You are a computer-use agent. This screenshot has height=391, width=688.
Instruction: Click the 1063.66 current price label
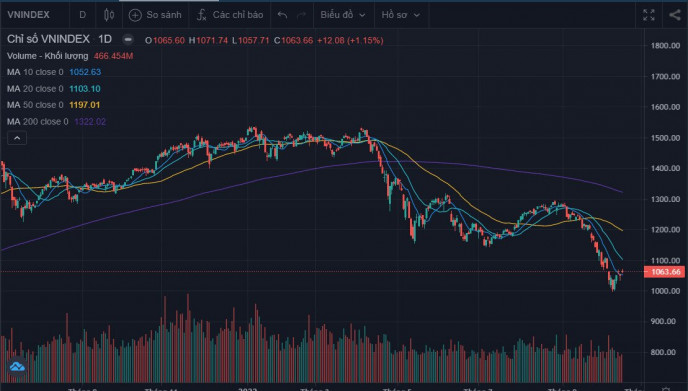tap(665, 272)
